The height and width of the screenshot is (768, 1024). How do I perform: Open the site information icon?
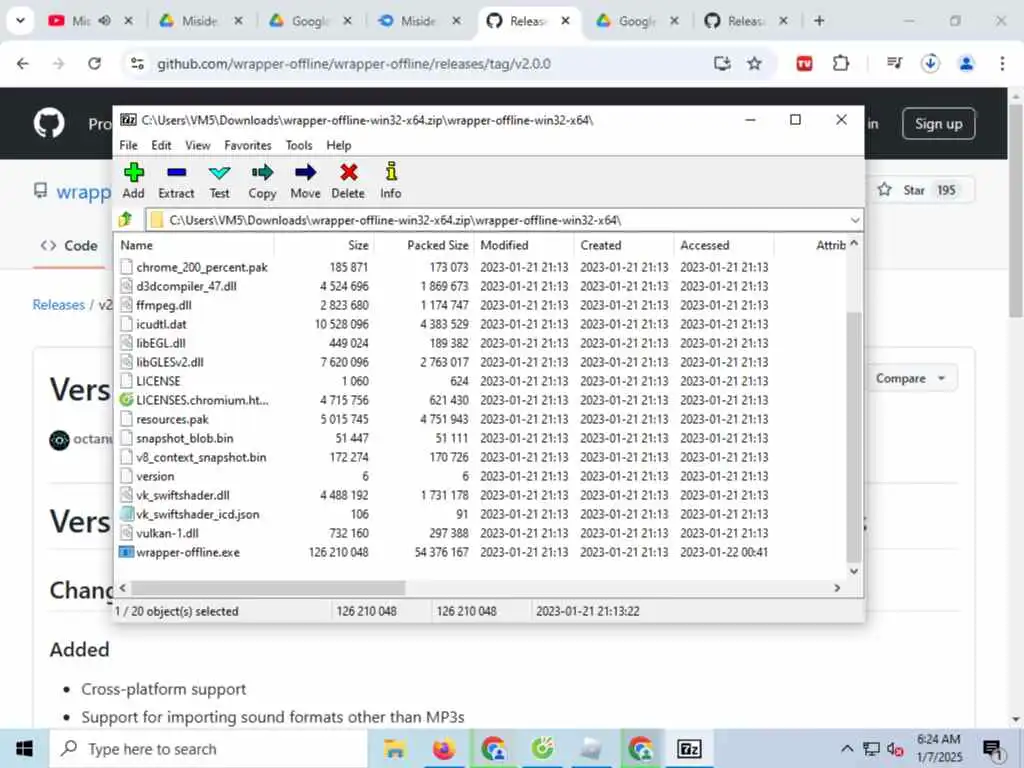pos(137,63)
